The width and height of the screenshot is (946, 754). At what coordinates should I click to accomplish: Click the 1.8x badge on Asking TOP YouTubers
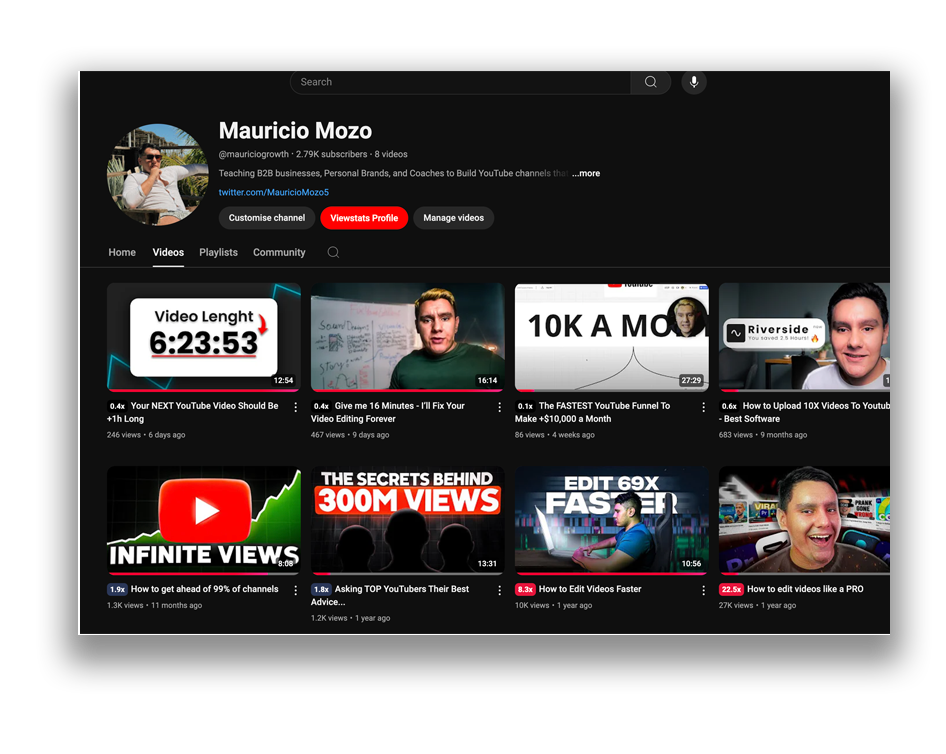coord(321,589)
